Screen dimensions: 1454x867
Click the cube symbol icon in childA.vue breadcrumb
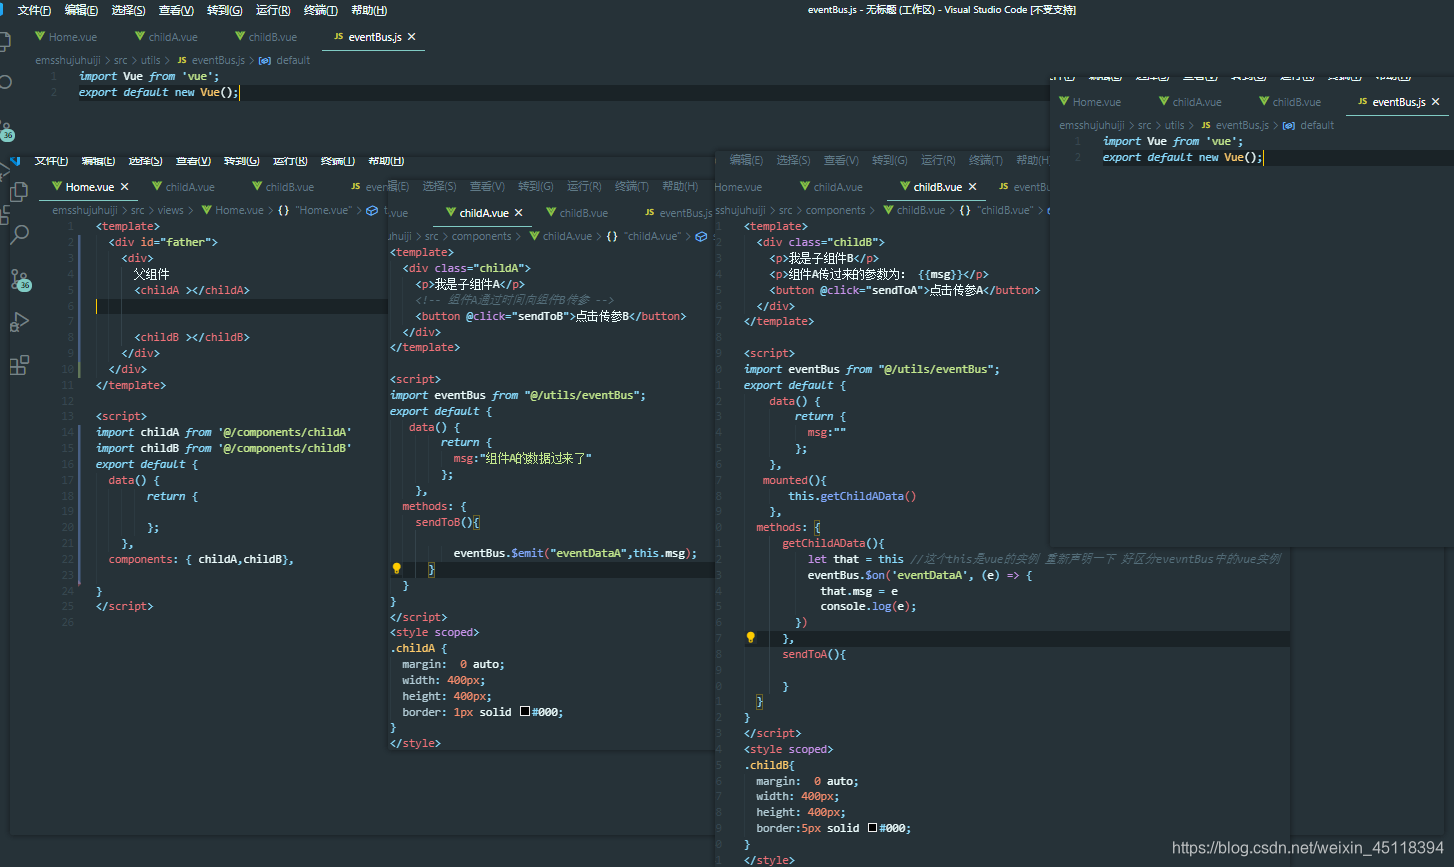701,236
